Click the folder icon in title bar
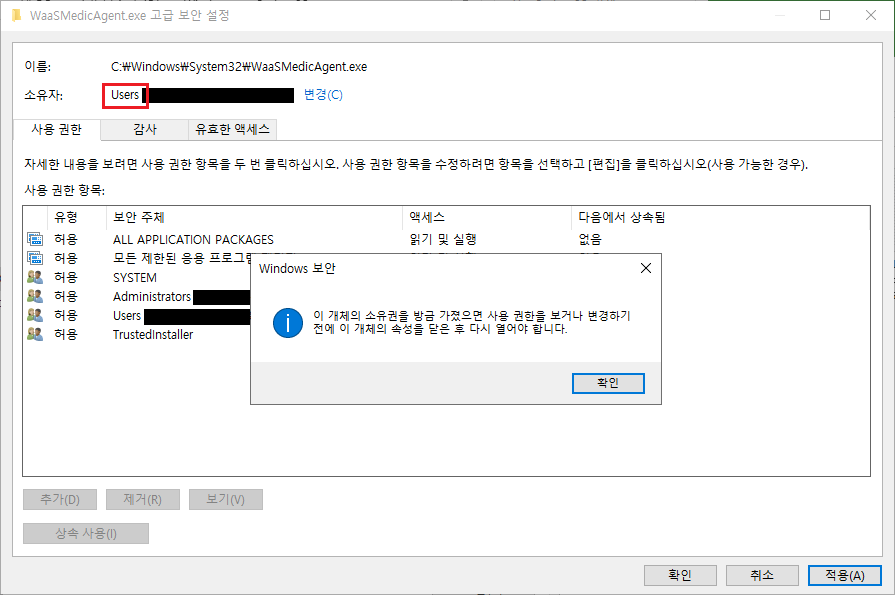The height and width of the screenshot is (595, 895). click(x=16, y=15)
